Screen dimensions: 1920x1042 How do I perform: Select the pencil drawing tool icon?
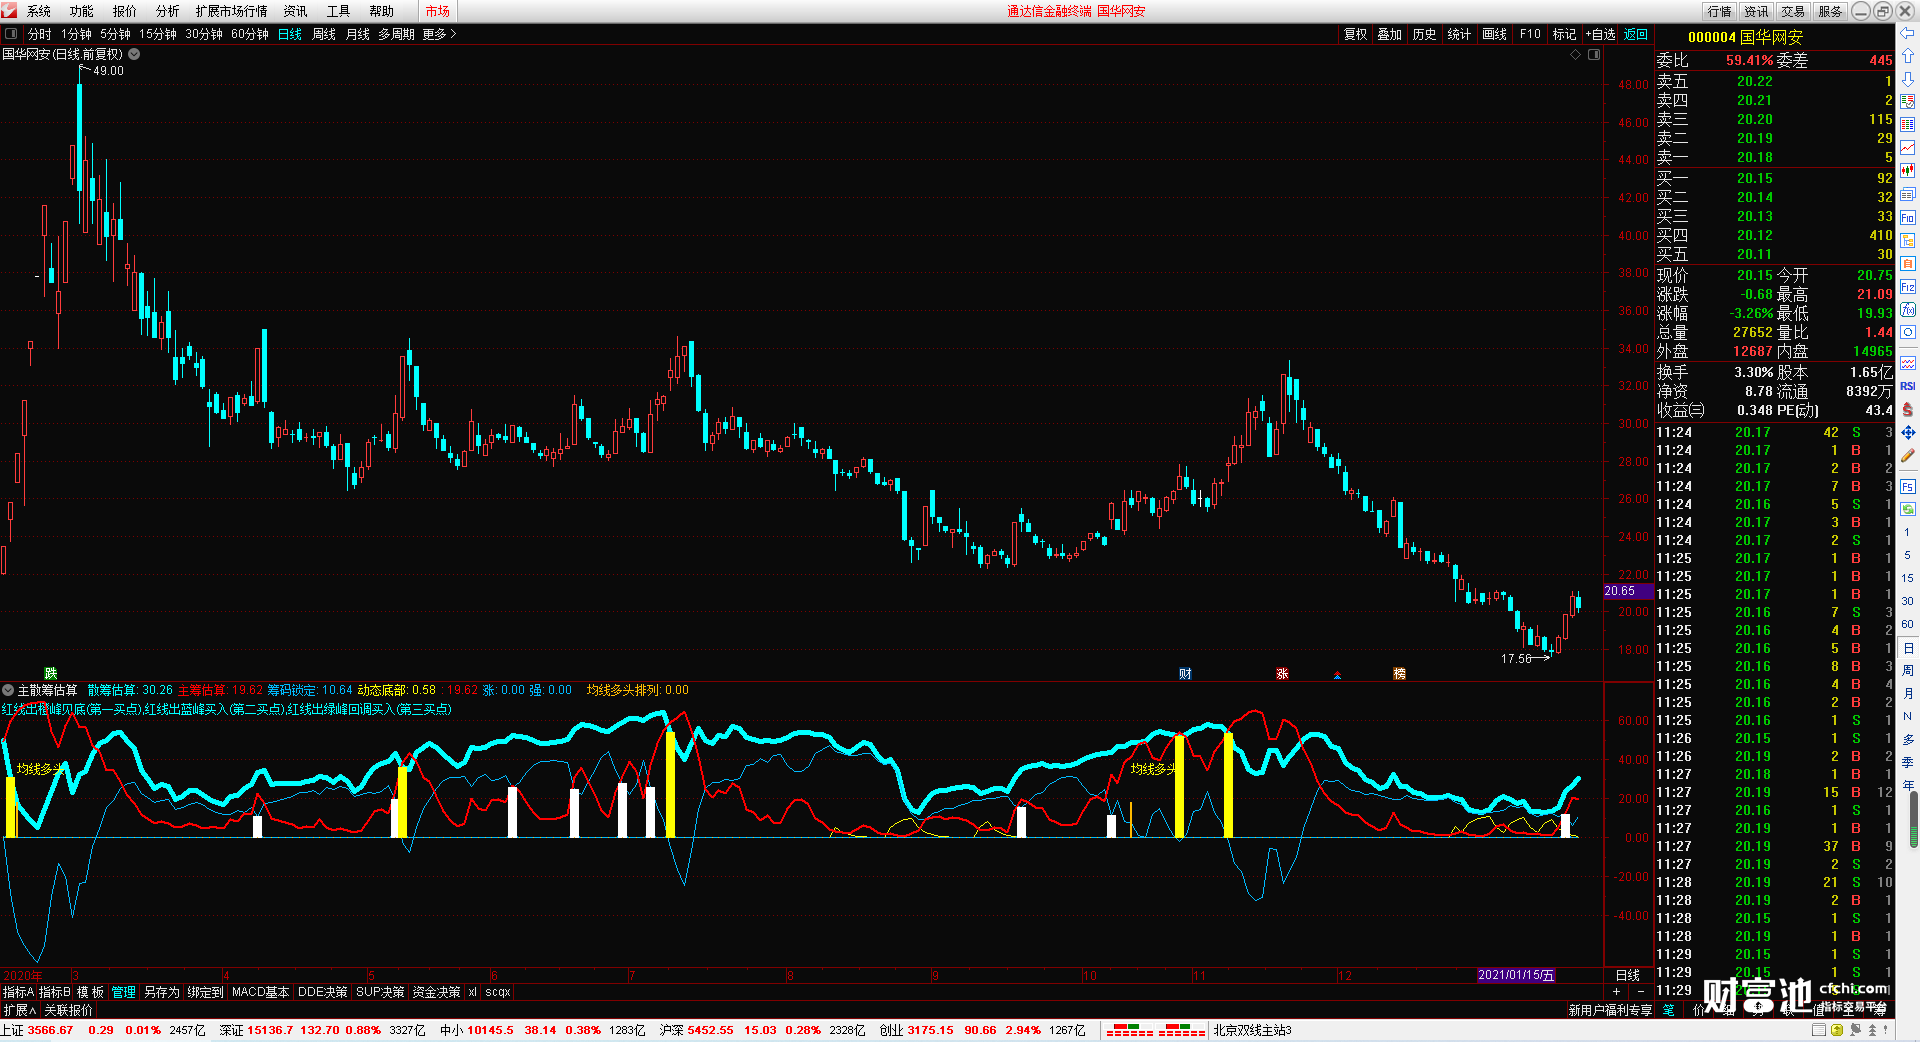click(1908, 455)
